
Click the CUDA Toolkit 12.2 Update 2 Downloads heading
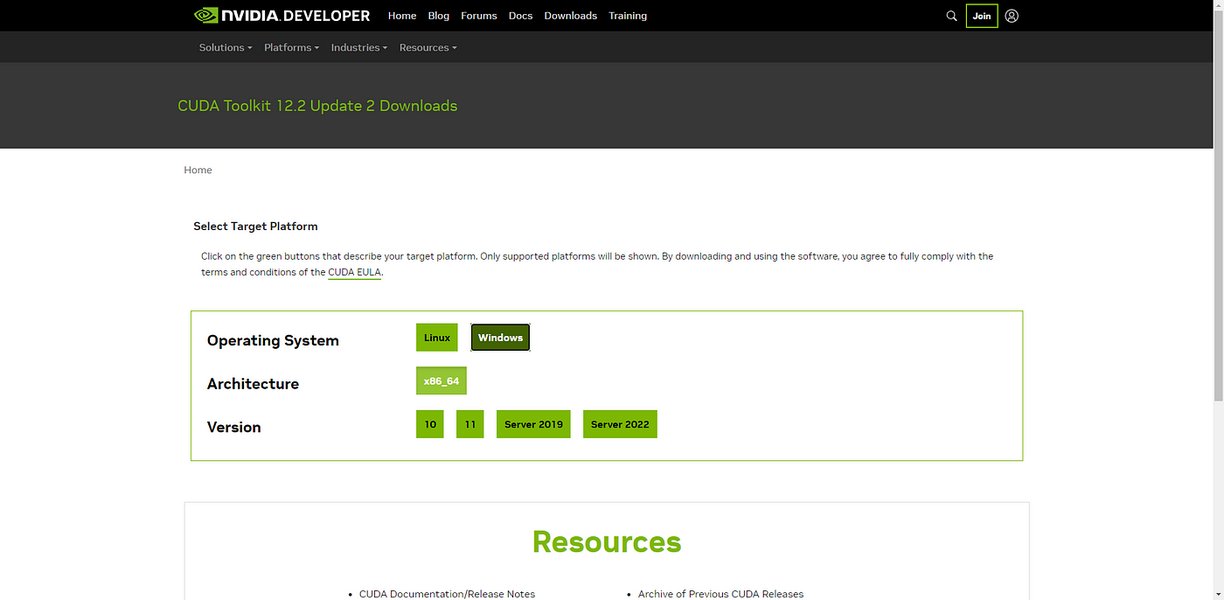[317, 106]
